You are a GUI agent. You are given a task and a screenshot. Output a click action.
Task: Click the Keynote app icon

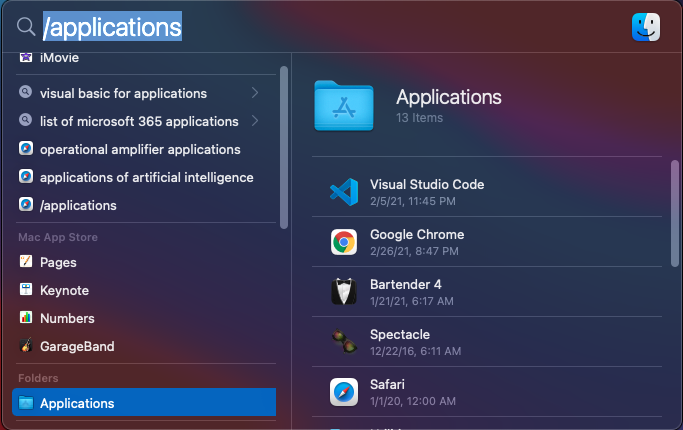[x=26, y=289]
